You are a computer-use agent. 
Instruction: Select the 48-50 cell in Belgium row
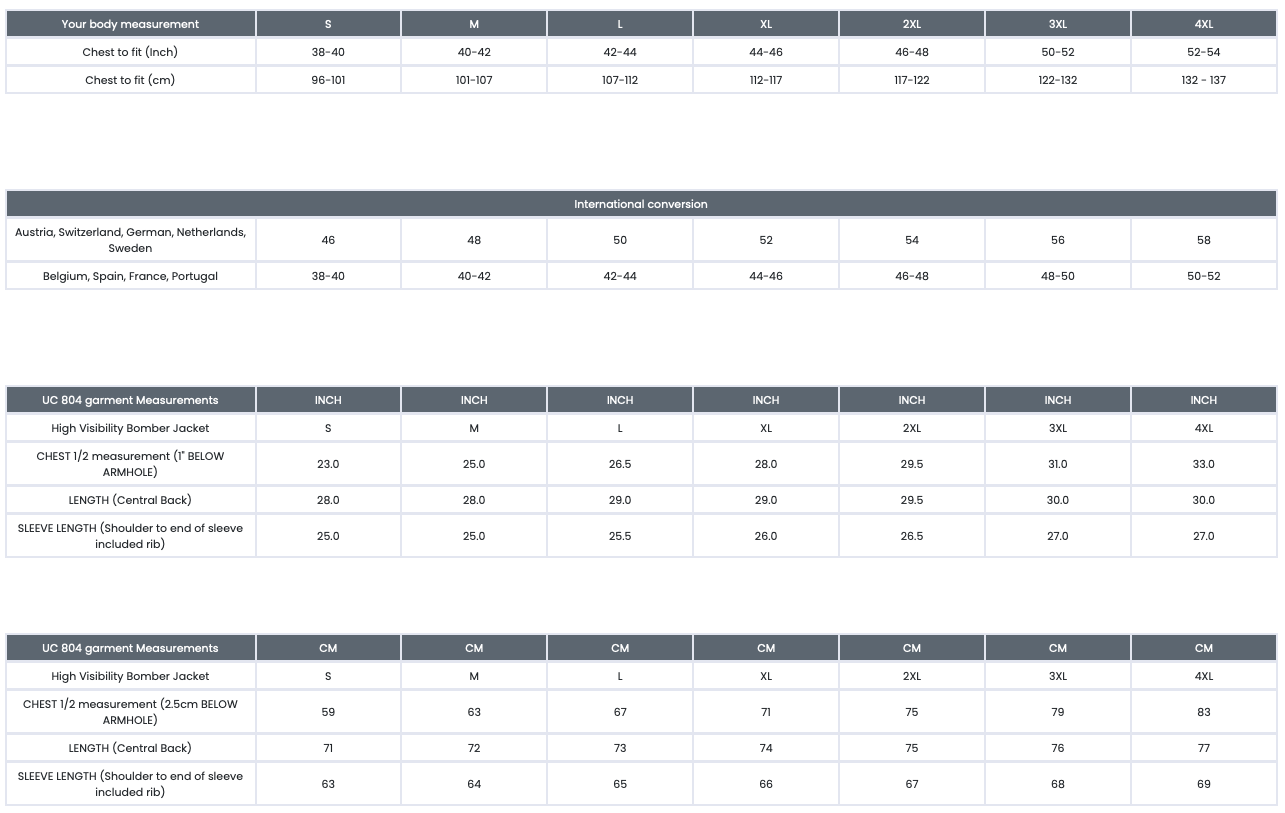[x=1057, y=276]
